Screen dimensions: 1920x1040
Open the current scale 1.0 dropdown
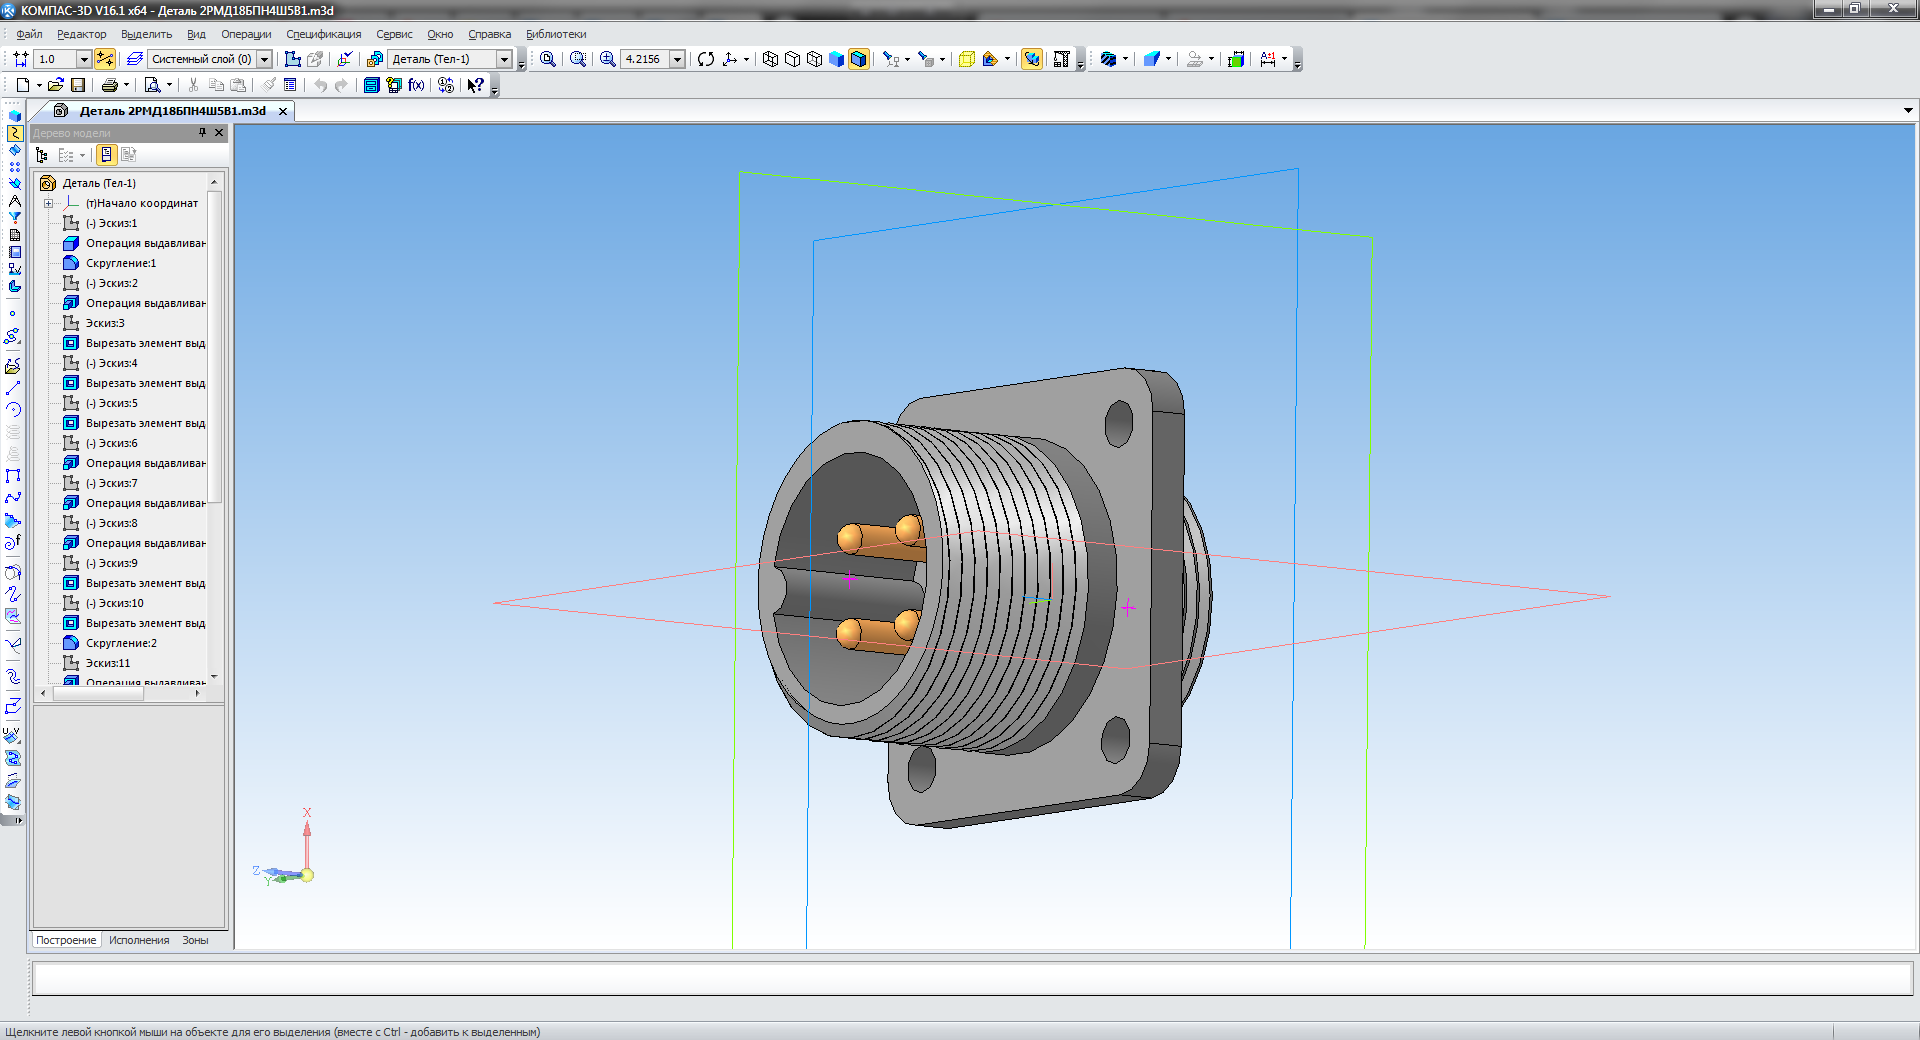[x=84, y=59]
